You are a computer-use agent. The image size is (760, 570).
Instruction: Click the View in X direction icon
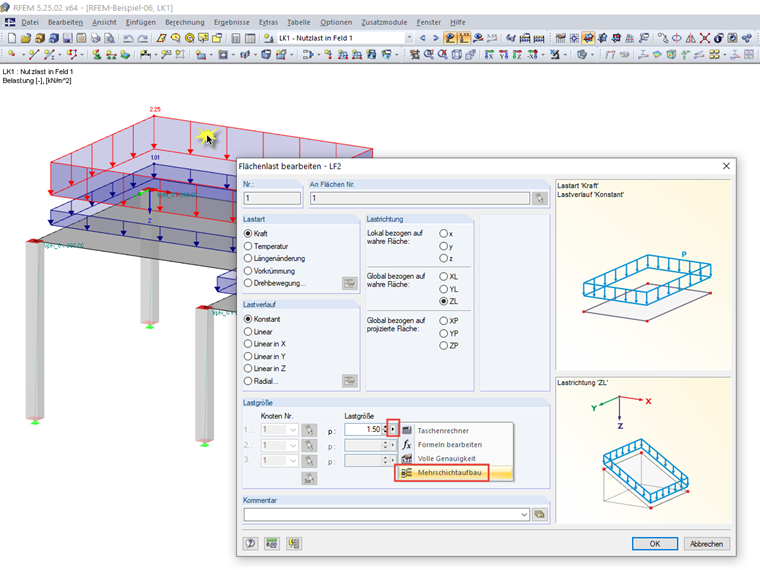click(490, 55)
